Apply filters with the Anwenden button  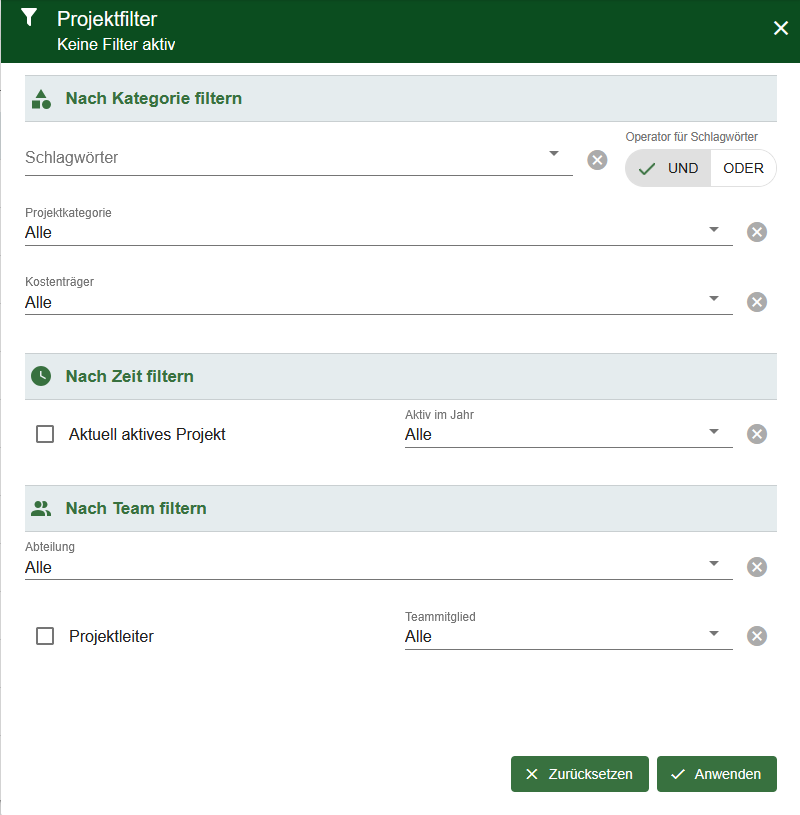click(x=716, y=774)
